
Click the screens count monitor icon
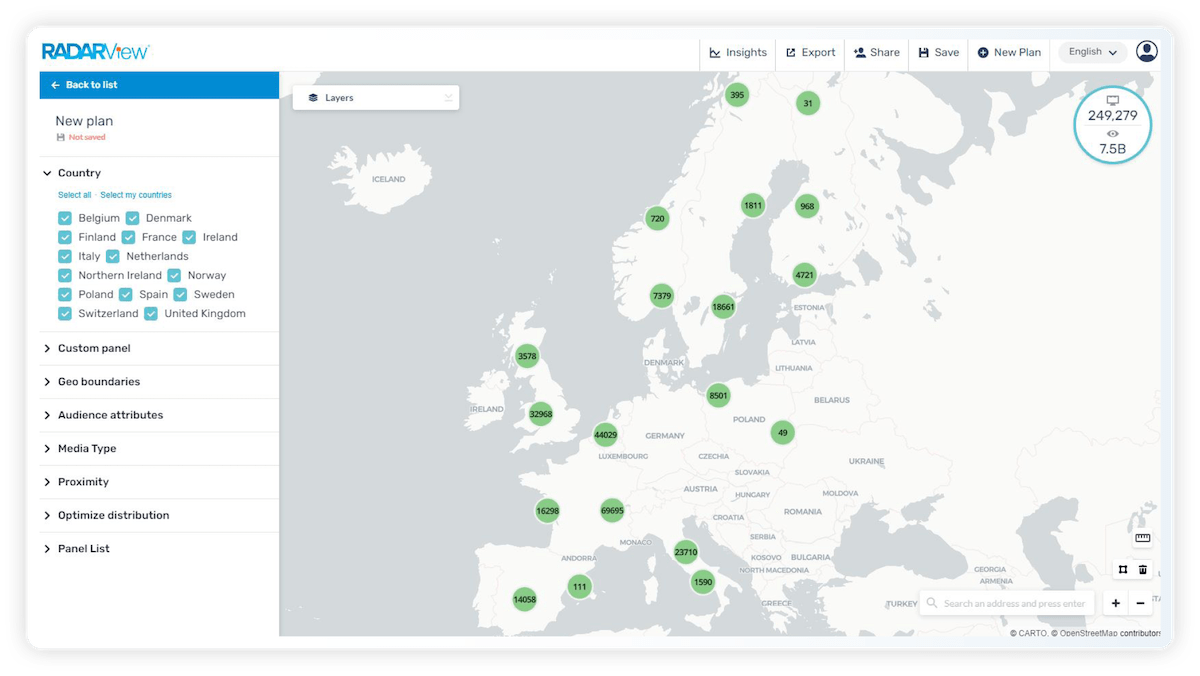click(x=1113, y=101)
